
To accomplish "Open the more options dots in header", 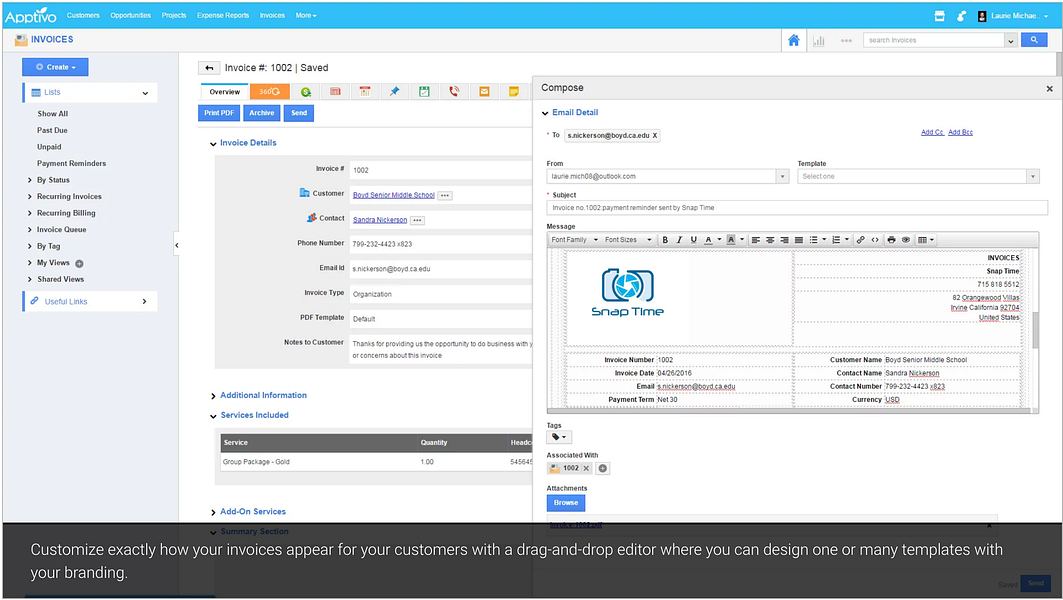I will pos(846,41).
